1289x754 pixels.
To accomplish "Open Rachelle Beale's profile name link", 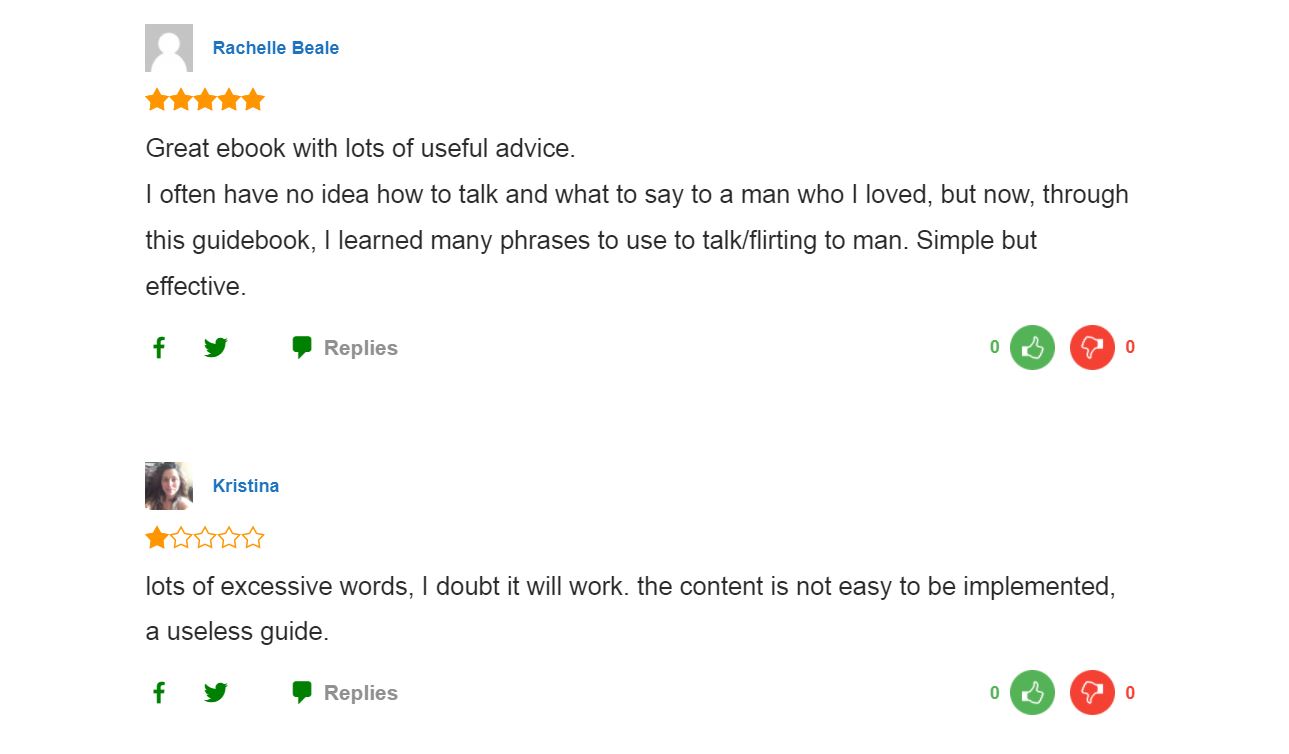I will 275,48.
